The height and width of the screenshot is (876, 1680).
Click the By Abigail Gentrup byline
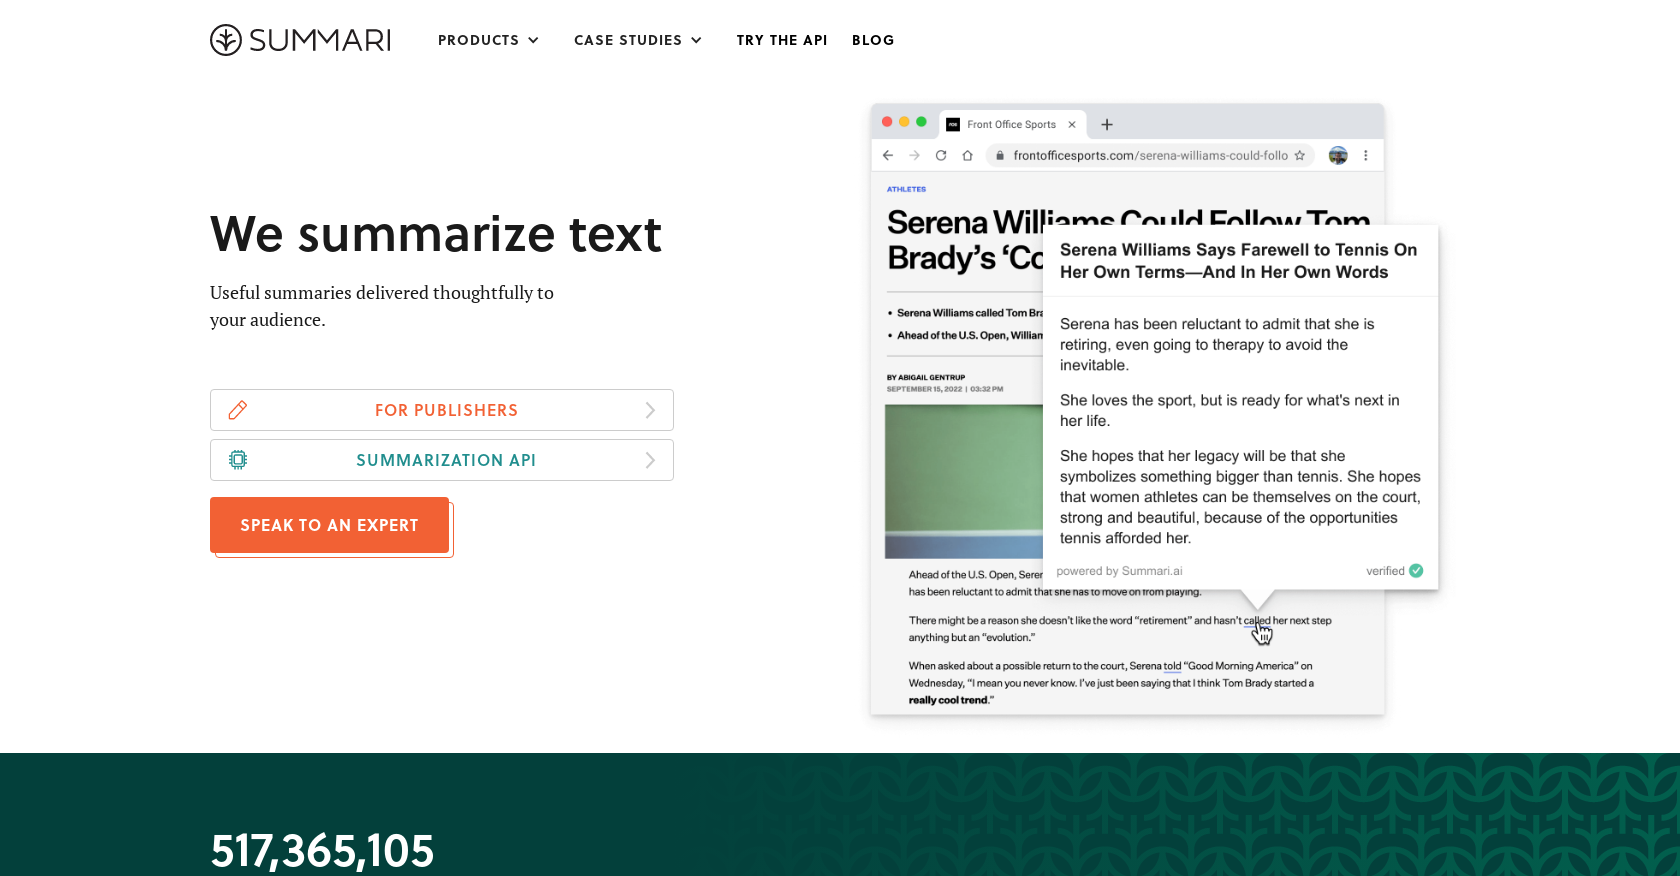pos(926,378)
